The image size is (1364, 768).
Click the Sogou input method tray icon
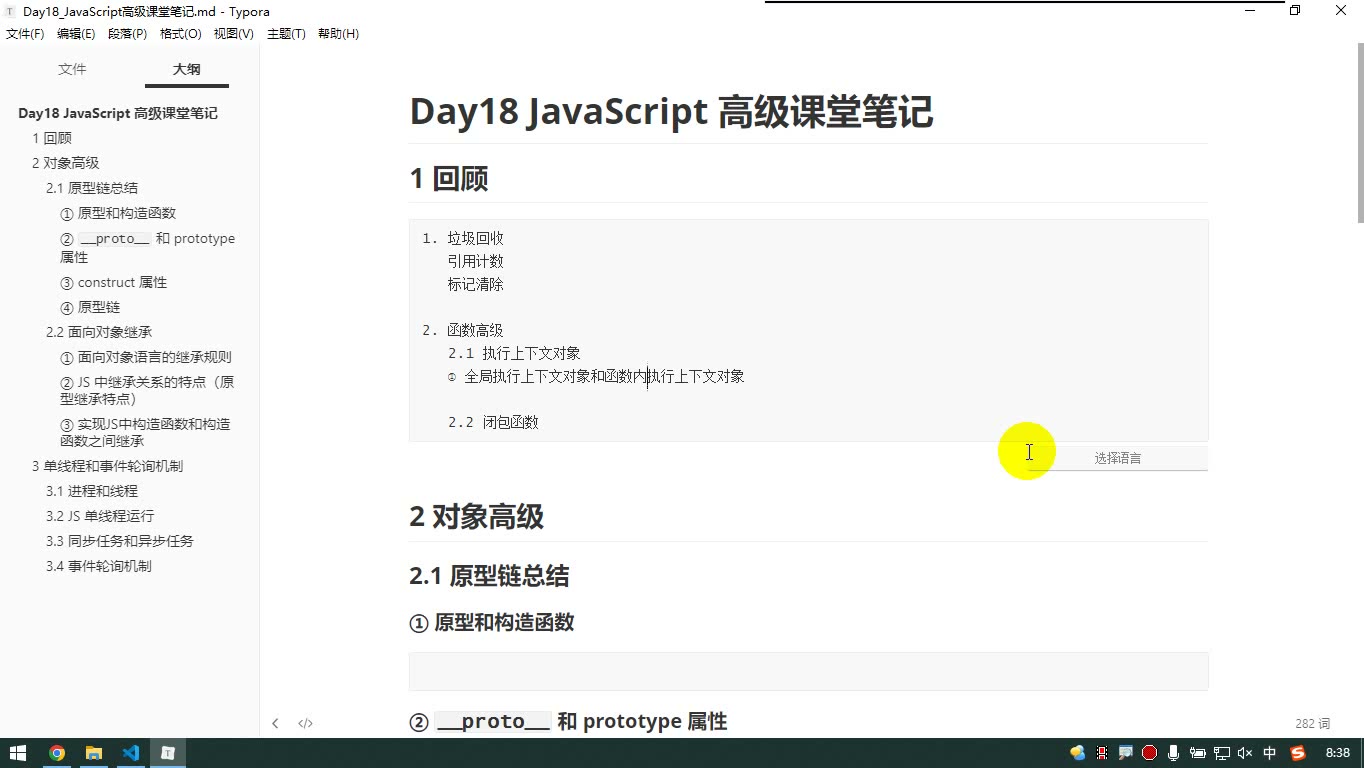[x=1299, y=753]
